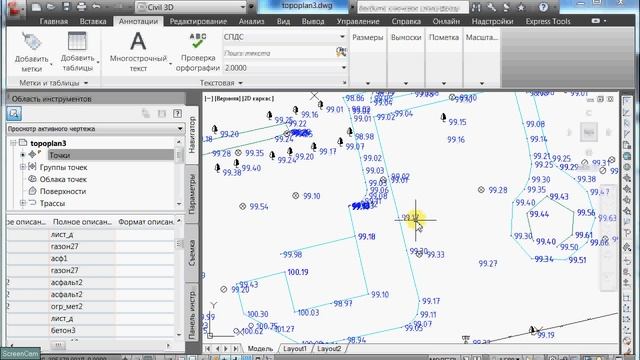Switch to the Express Tools ribbon tab
640x360 pixels.
point(548,21)
